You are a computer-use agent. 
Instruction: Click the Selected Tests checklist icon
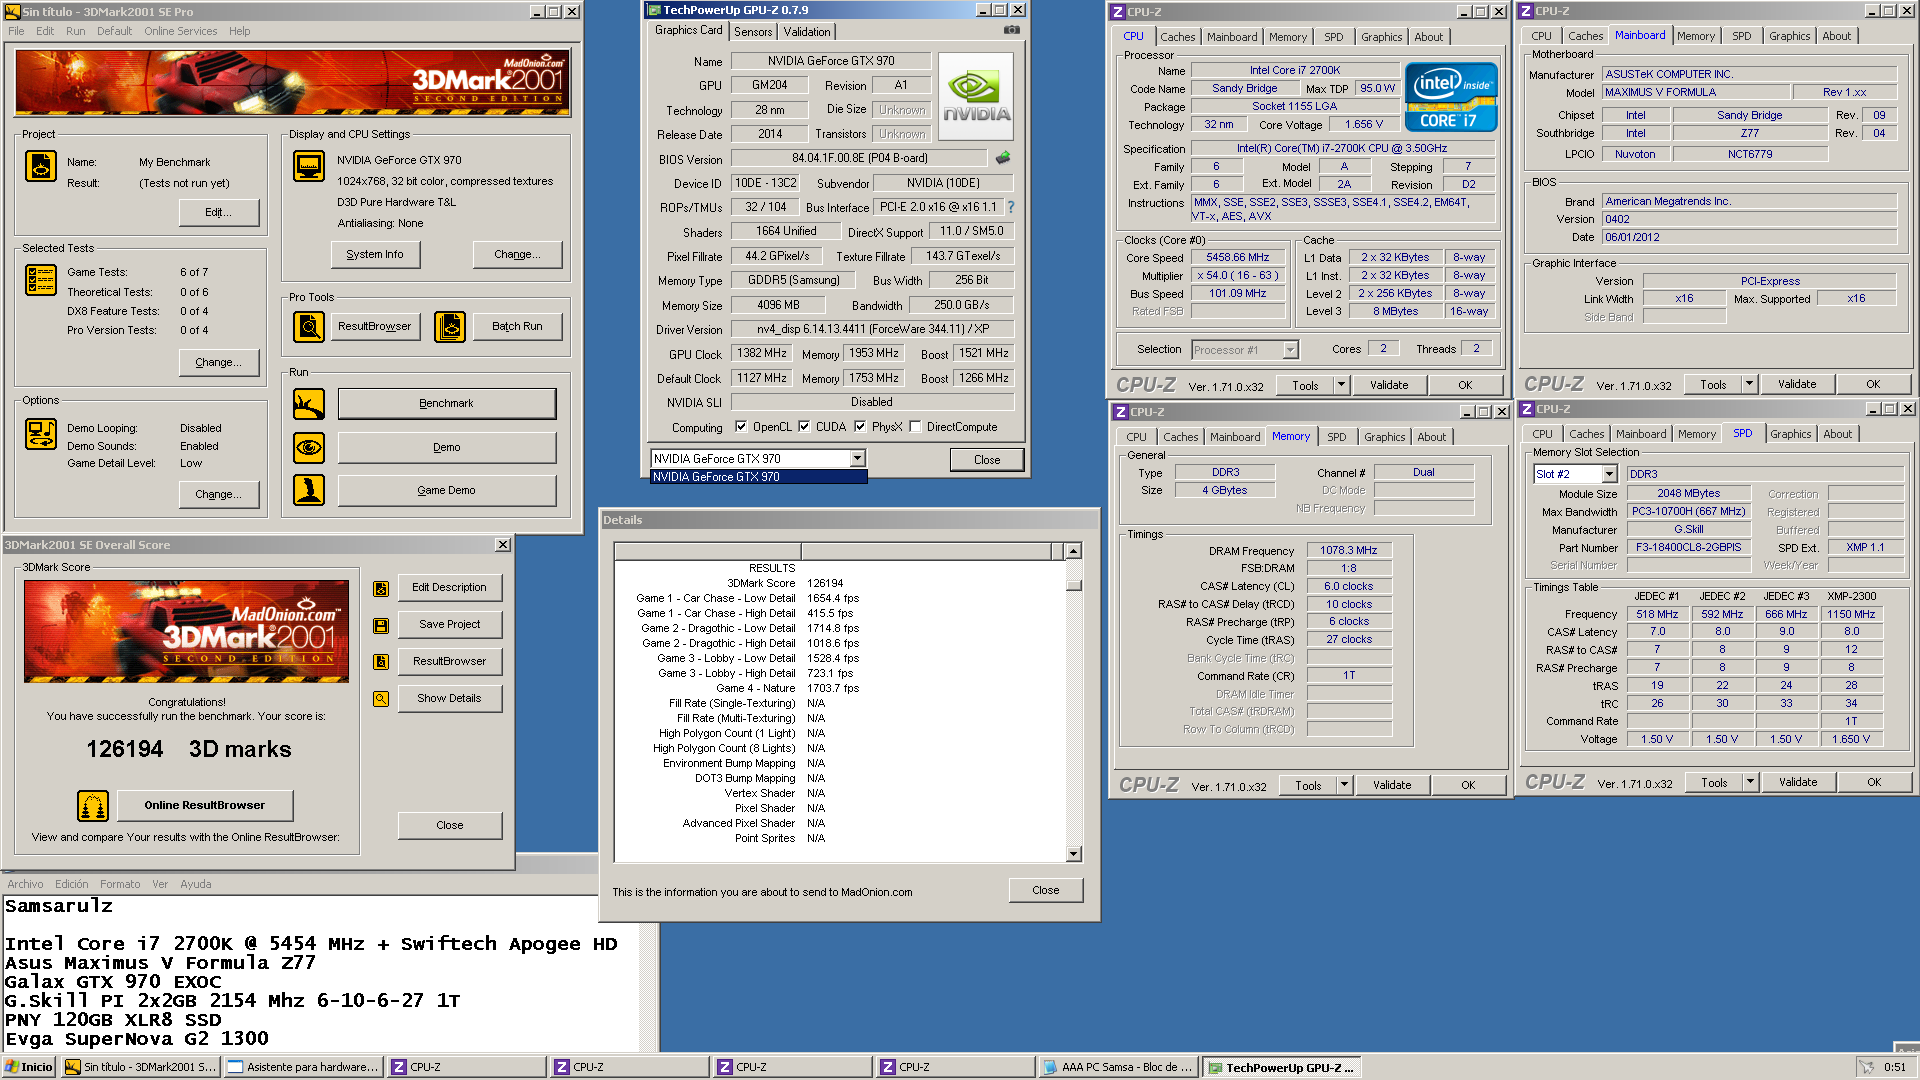(x=41, y=280)
